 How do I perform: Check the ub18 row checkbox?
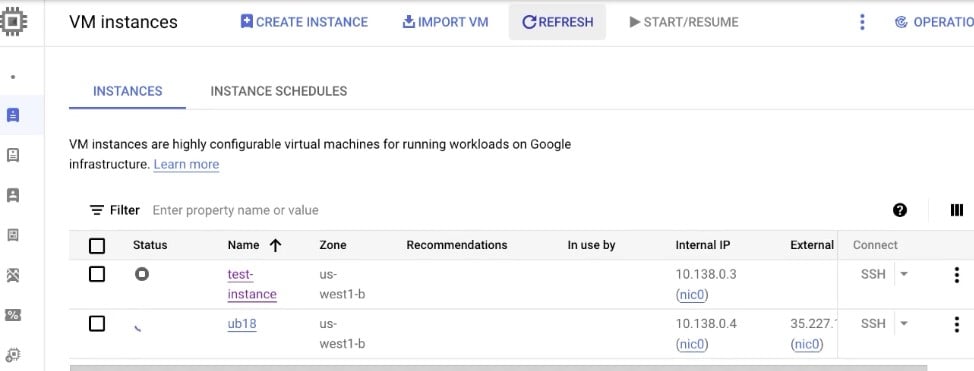click(97, 324)
